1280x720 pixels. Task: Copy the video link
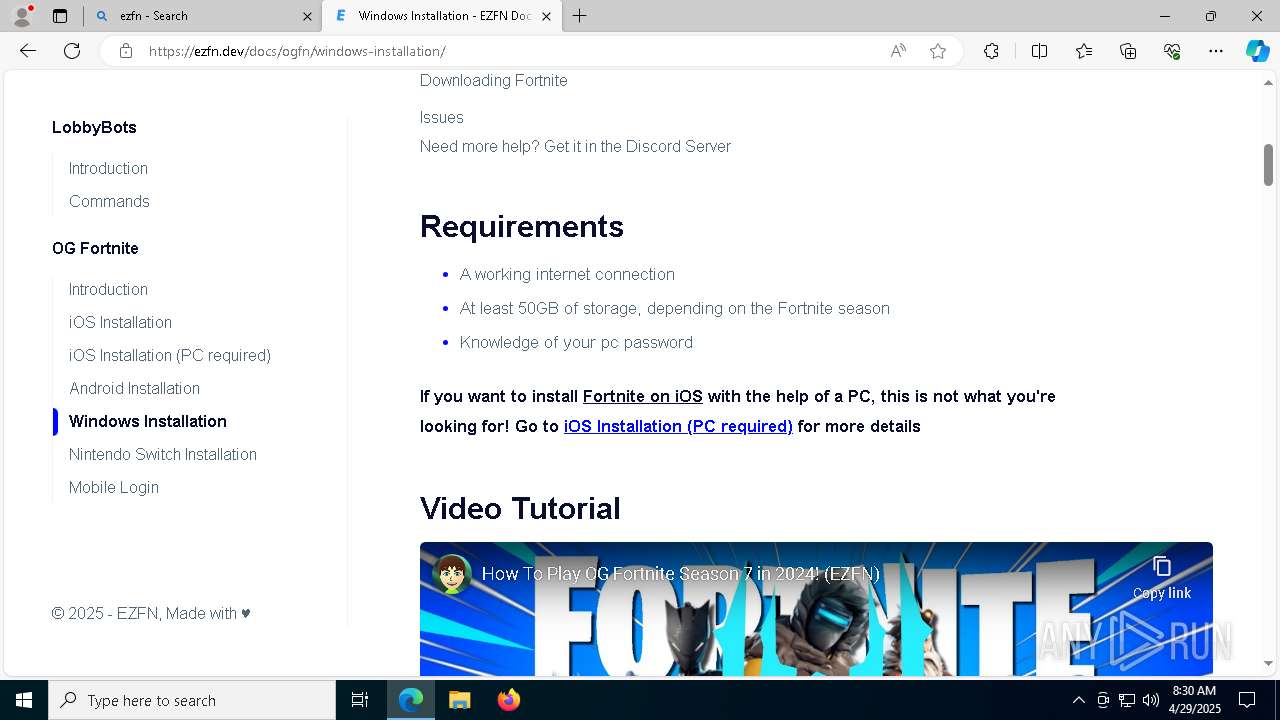(1162, 578)
